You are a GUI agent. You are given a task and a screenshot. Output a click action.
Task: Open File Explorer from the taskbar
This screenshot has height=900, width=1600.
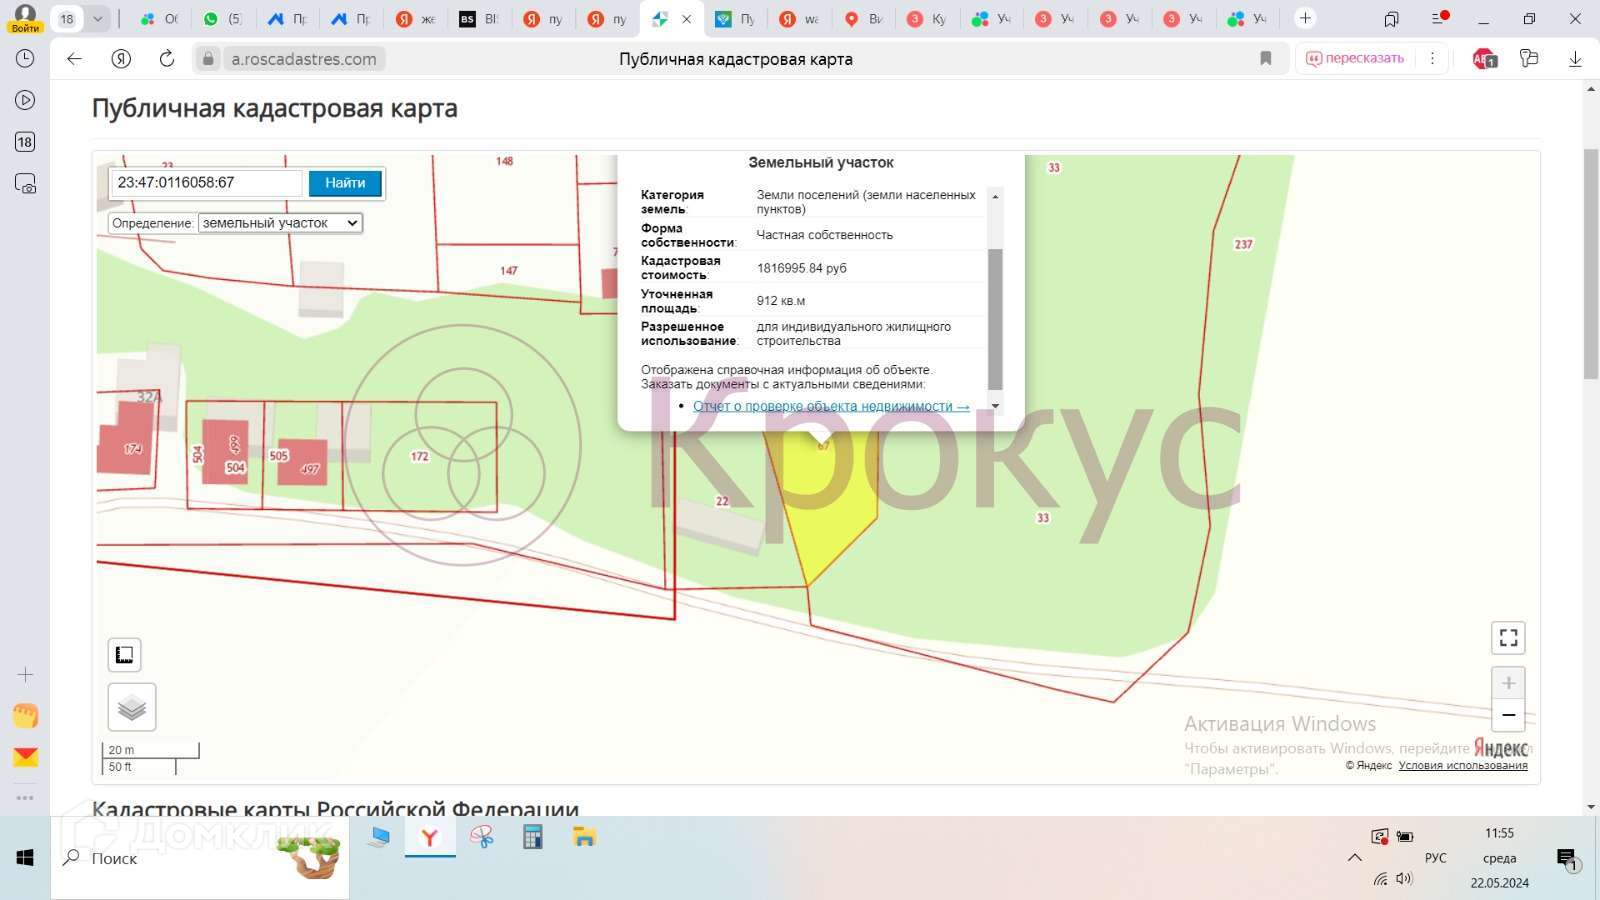[584, 838]
